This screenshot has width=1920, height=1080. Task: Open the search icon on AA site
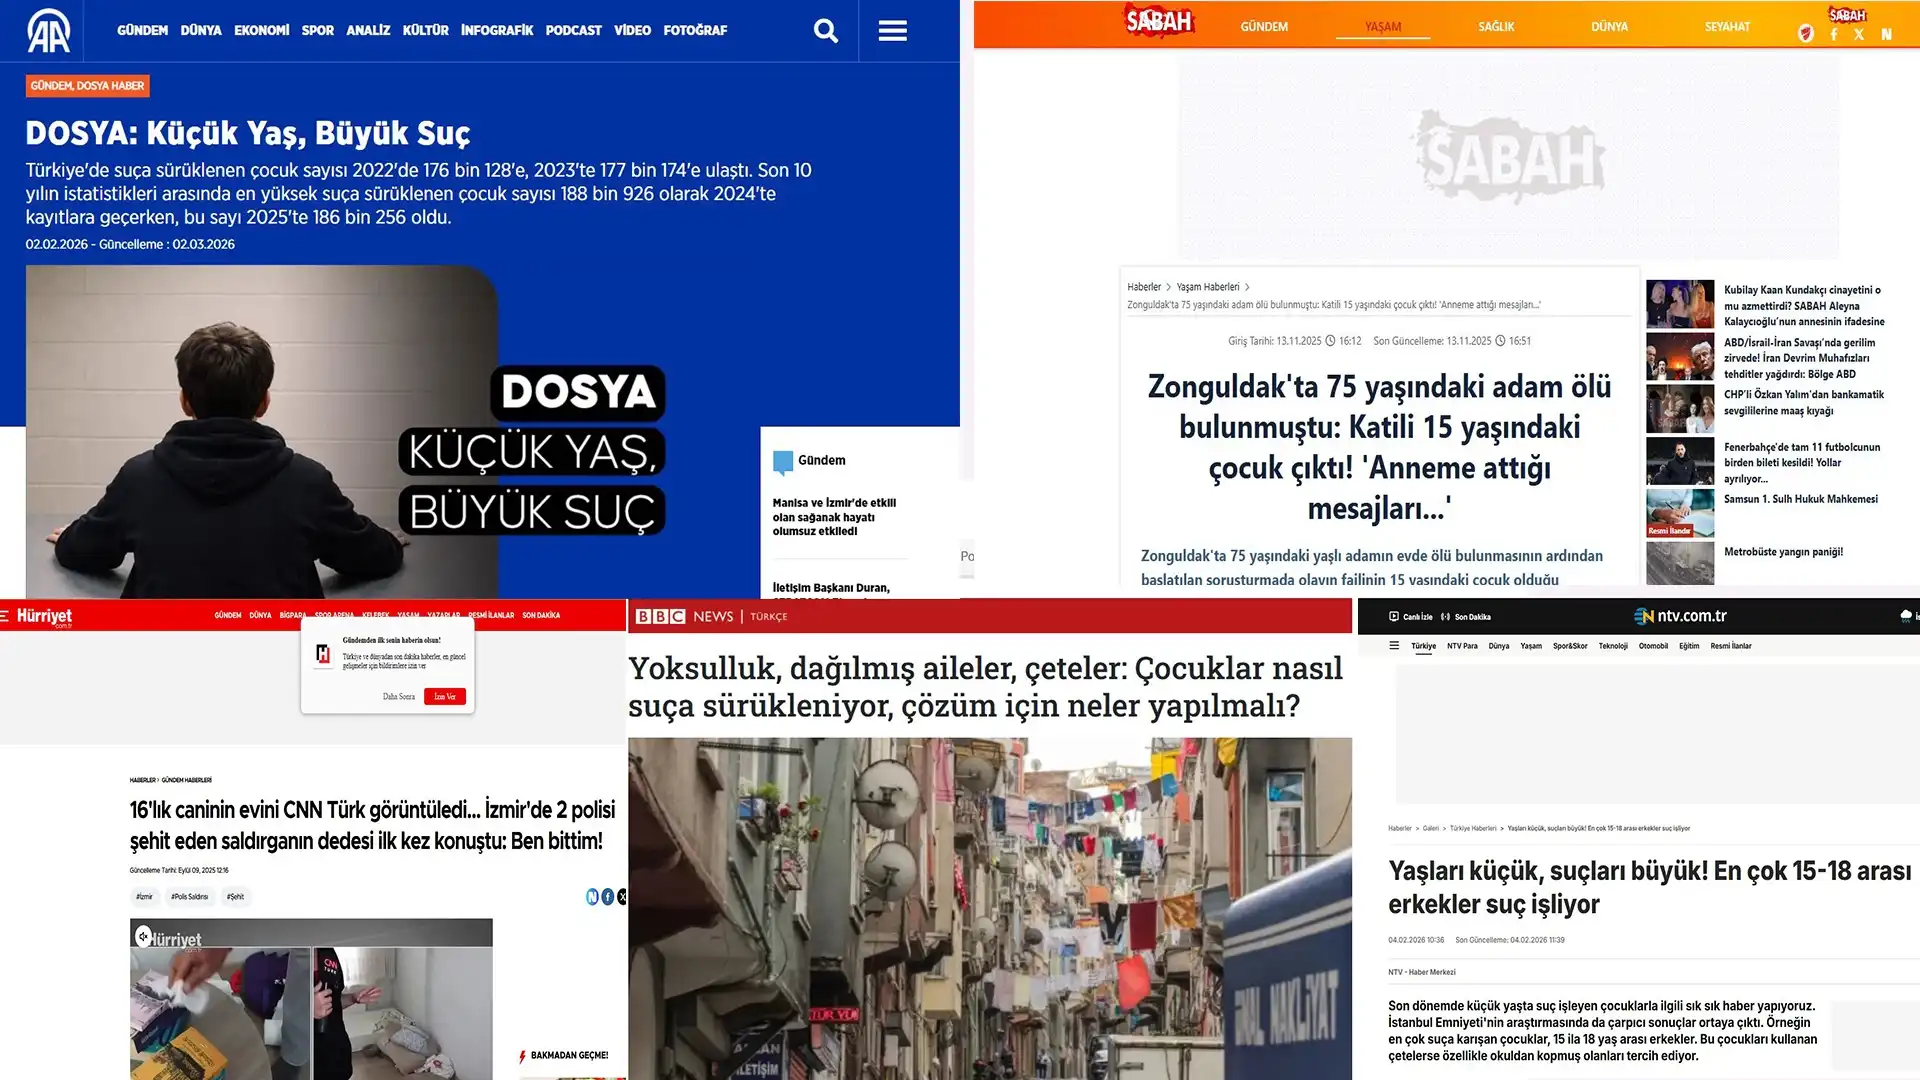pos(826,31)
